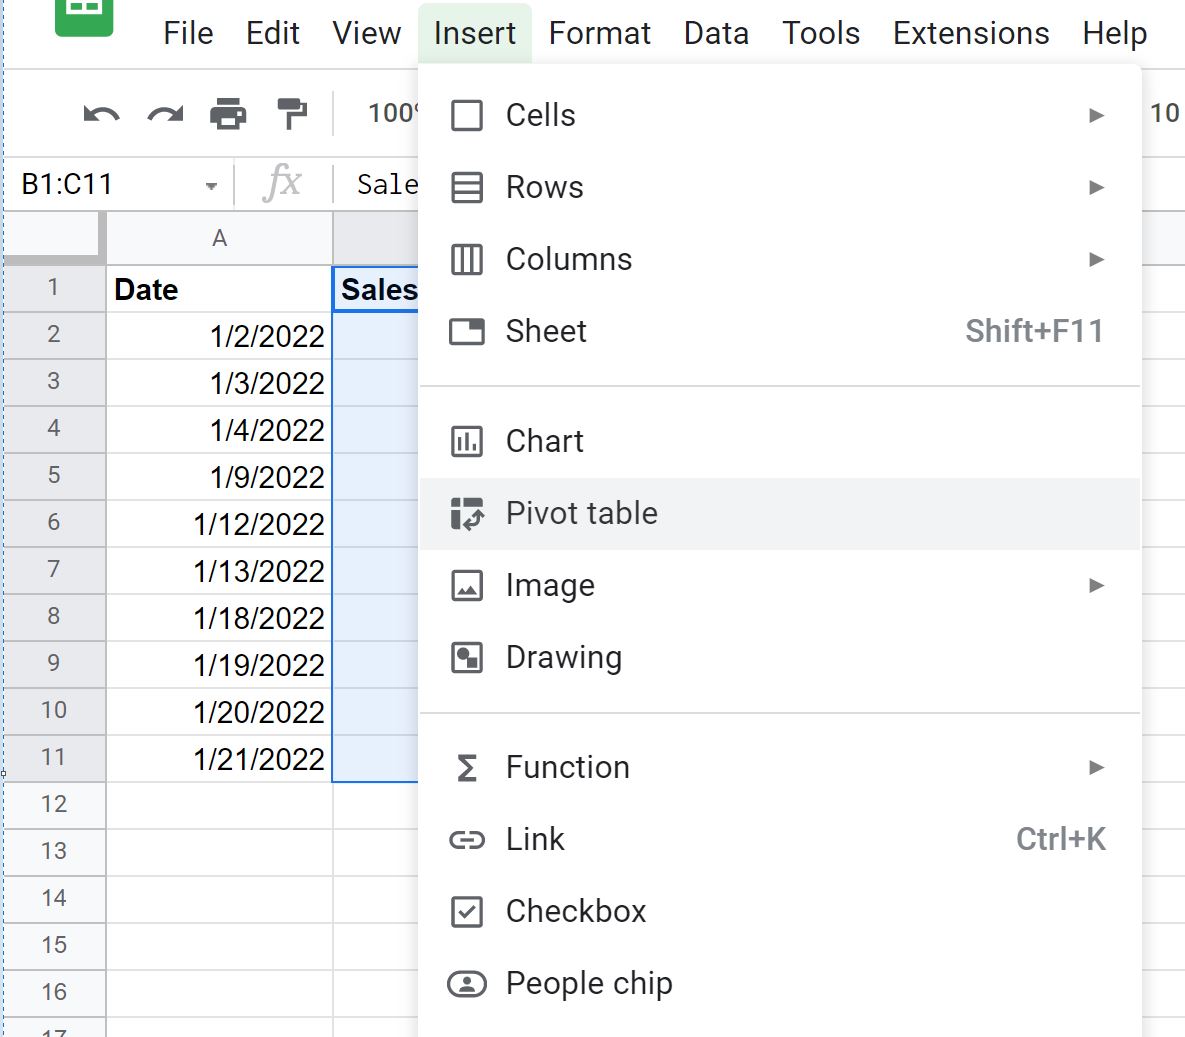Click the fx formula icon
1185x1037 pixels.
click(x=283, y=182)
